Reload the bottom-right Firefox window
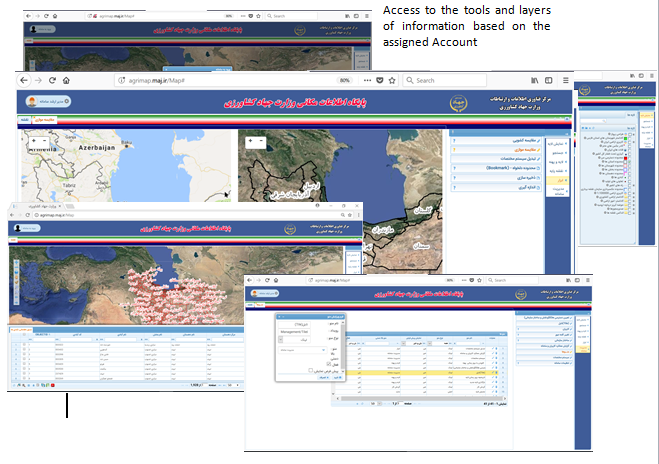The image size is (659, 464). [x=267, y=280]
